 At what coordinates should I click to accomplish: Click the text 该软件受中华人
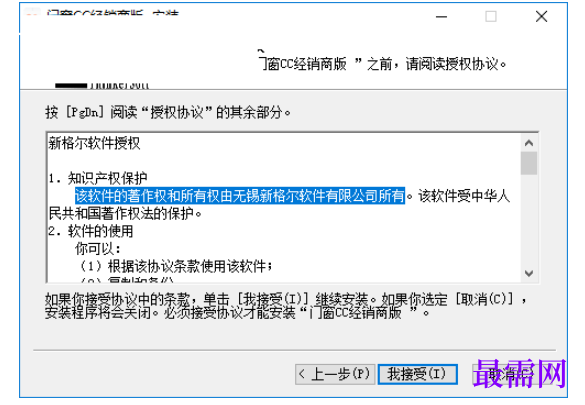(x=464, y=196)
